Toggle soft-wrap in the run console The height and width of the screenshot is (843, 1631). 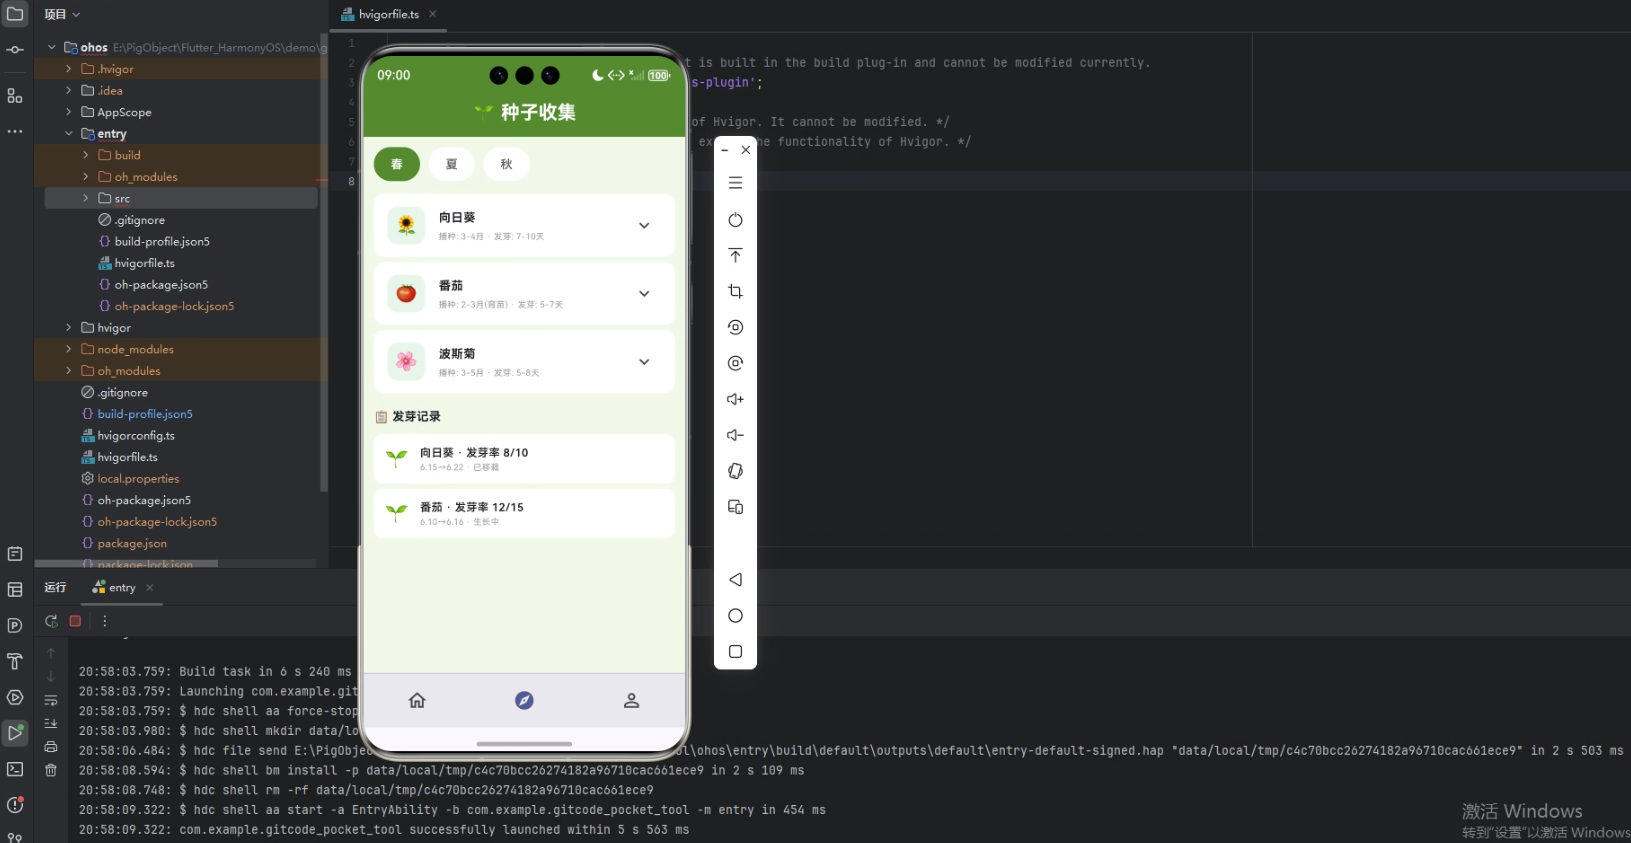coord(51,701)
